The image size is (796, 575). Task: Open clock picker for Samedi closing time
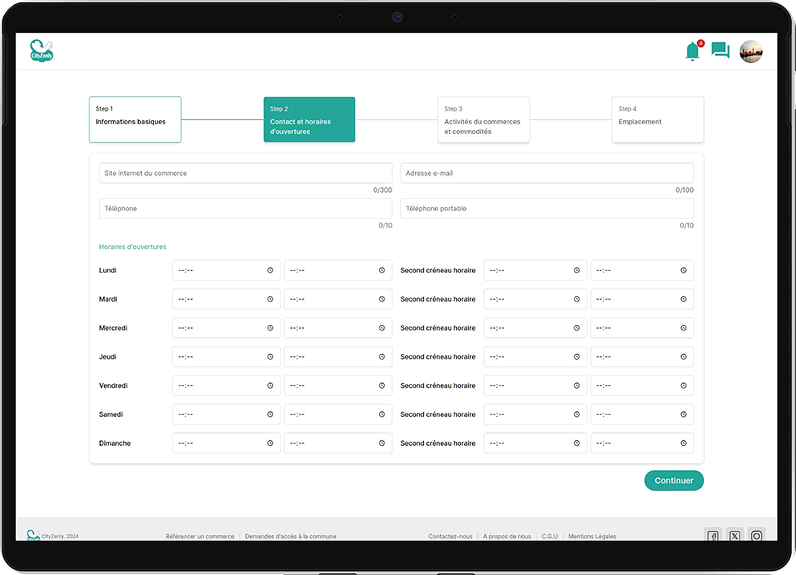[x=382, y=415]
